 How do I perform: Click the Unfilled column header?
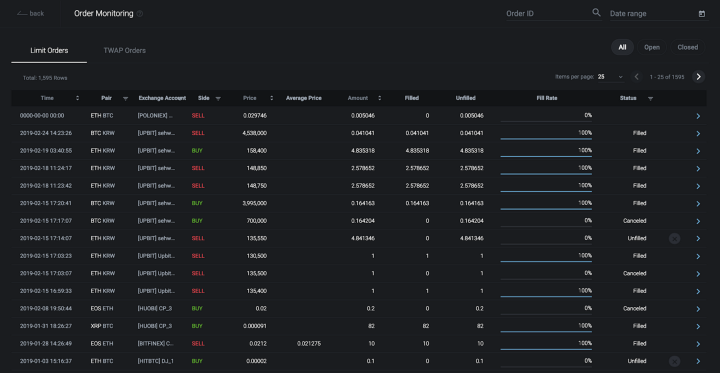coord(466,98)
